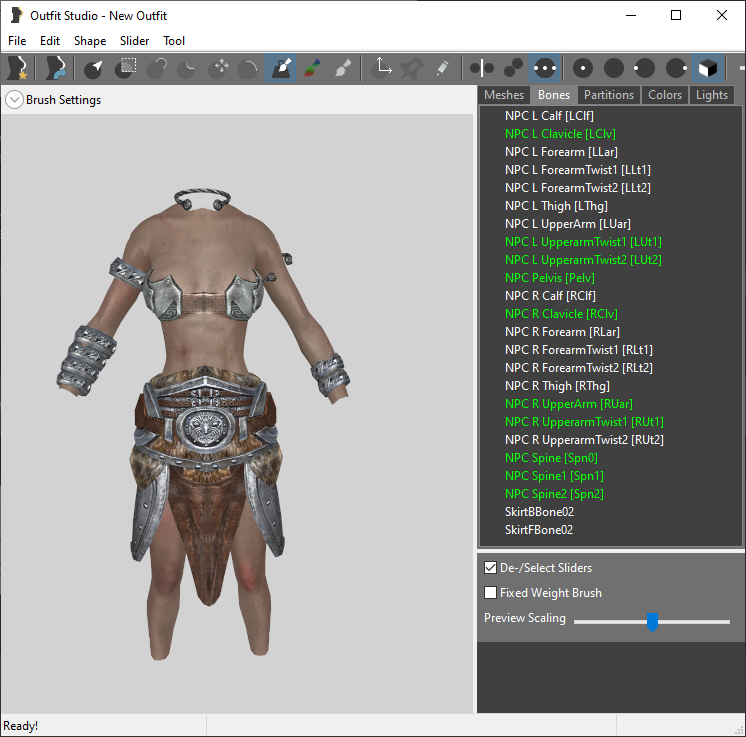Toggle perspective cube view icon
The height and width of the screenshot is (737, 746).
pos(708,68)
